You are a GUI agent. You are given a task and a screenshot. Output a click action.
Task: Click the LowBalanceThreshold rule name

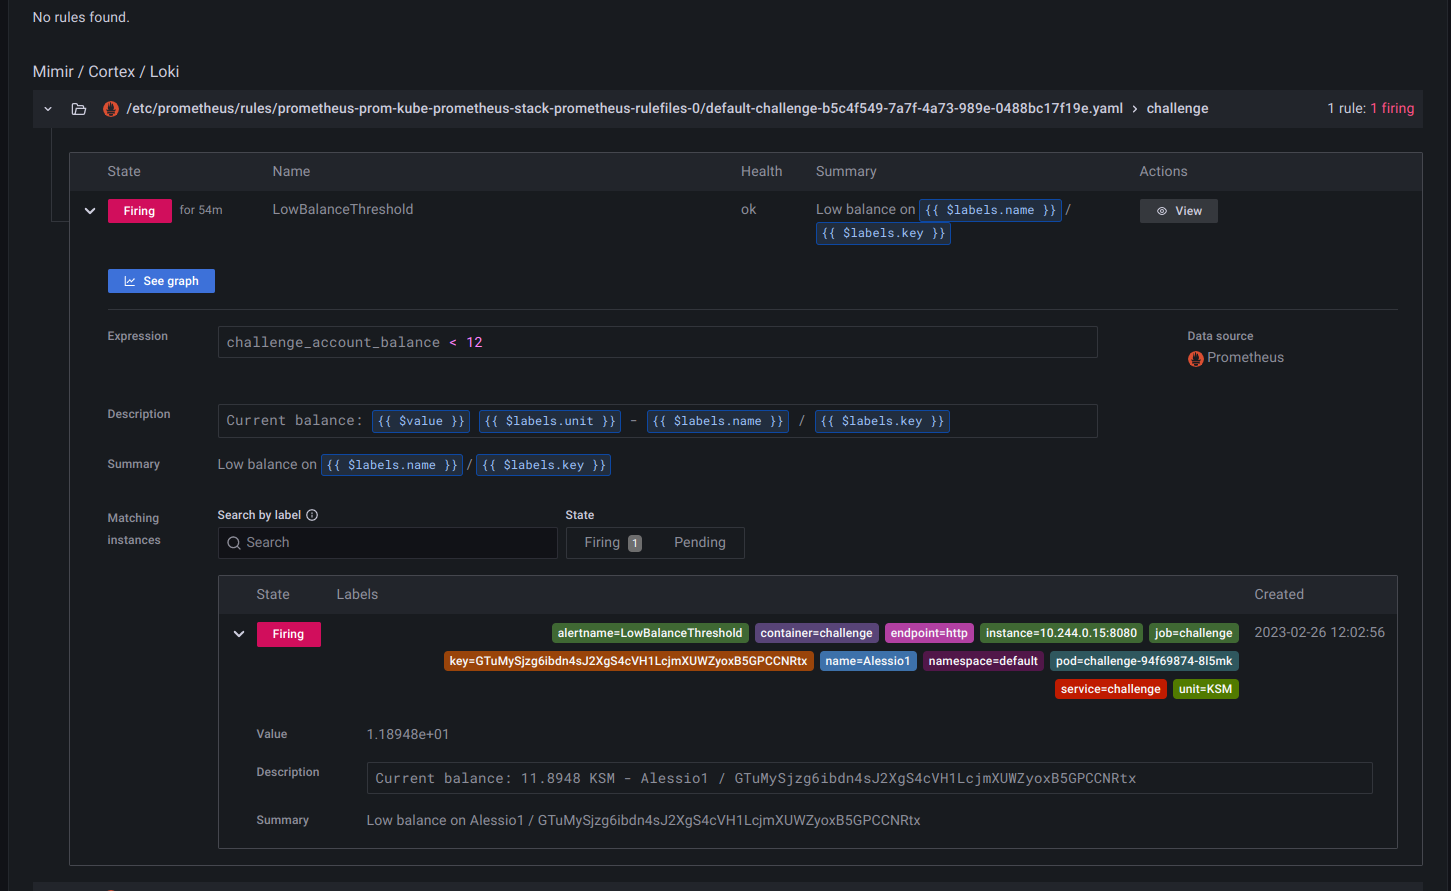pos(343,209)
